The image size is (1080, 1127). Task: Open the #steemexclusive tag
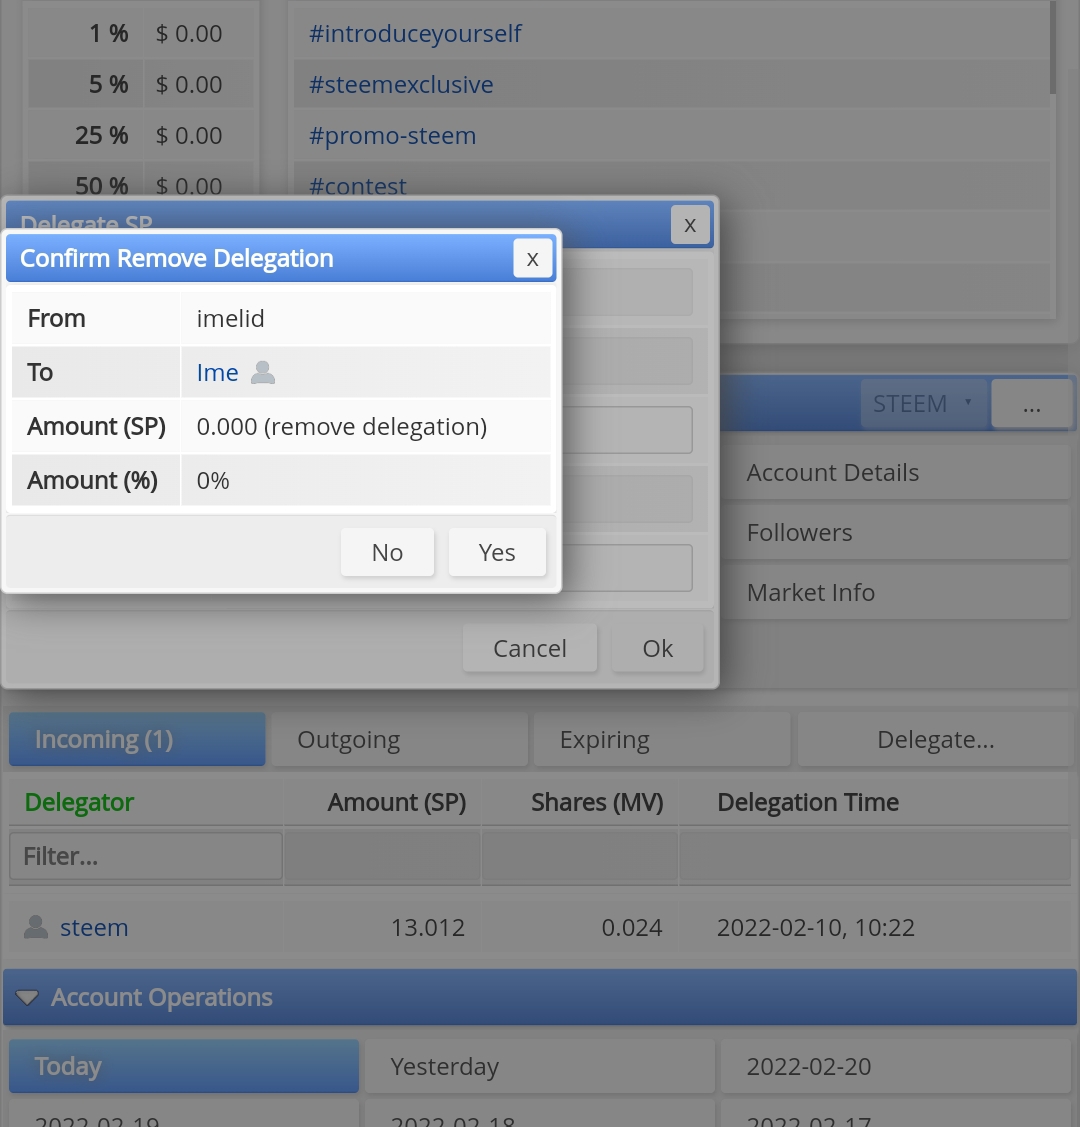[x=401, y=85]
